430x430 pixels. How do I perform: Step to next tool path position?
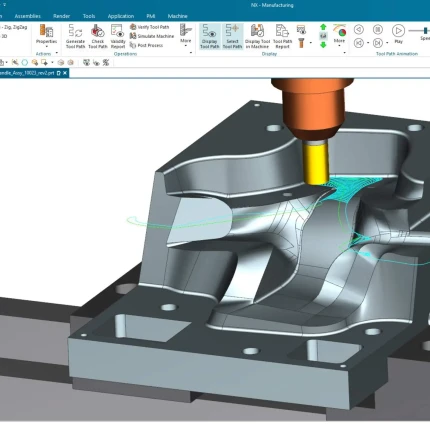[x=378, y=43]
